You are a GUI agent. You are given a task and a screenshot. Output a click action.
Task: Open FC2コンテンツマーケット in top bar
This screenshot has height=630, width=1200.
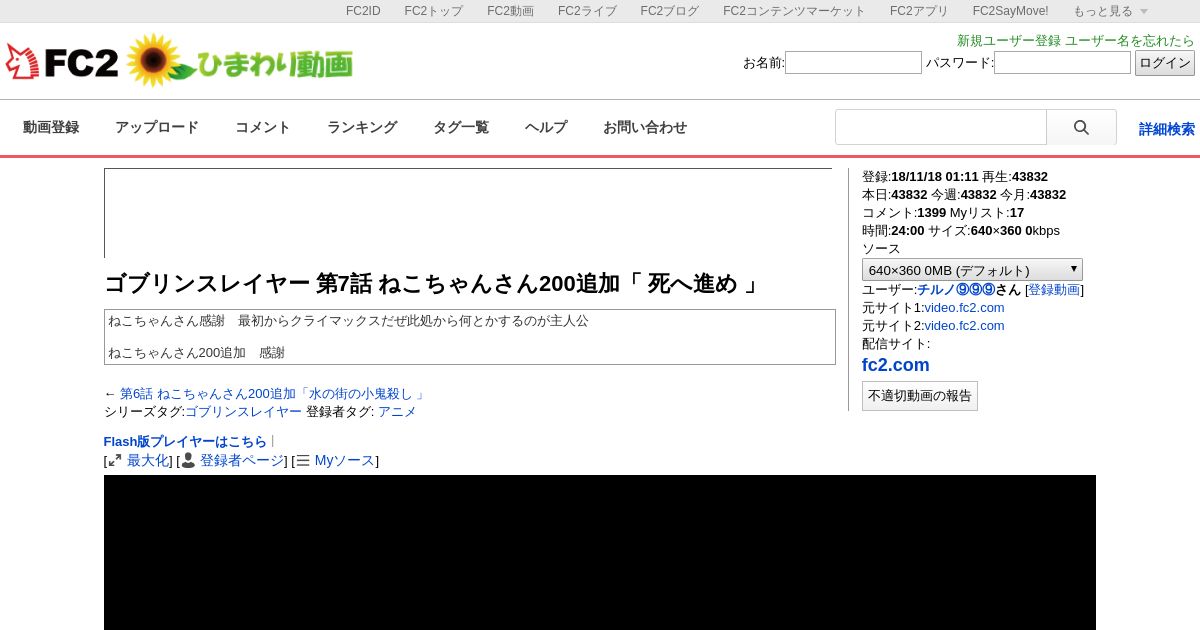tap(794, 11)
